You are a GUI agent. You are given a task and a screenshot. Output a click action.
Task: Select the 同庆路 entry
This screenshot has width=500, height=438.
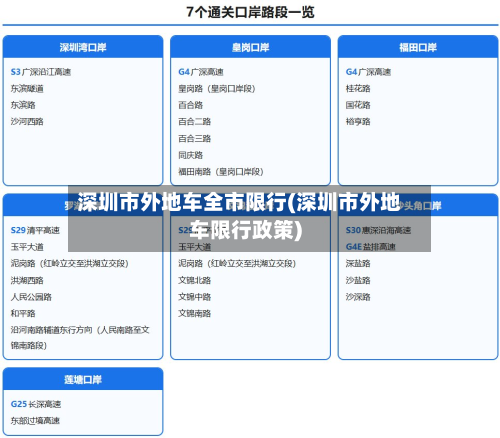(x=191, y=155)
